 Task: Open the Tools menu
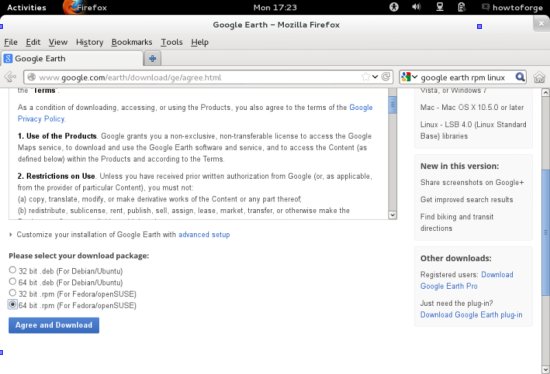pyautogui.click(x=172, y=42)
